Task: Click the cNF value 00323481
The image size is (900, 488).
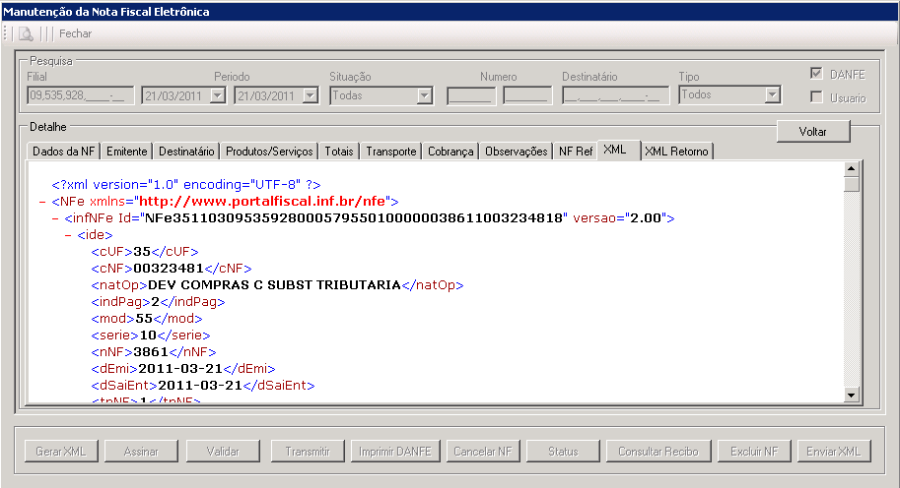Action: coord(169,269)
